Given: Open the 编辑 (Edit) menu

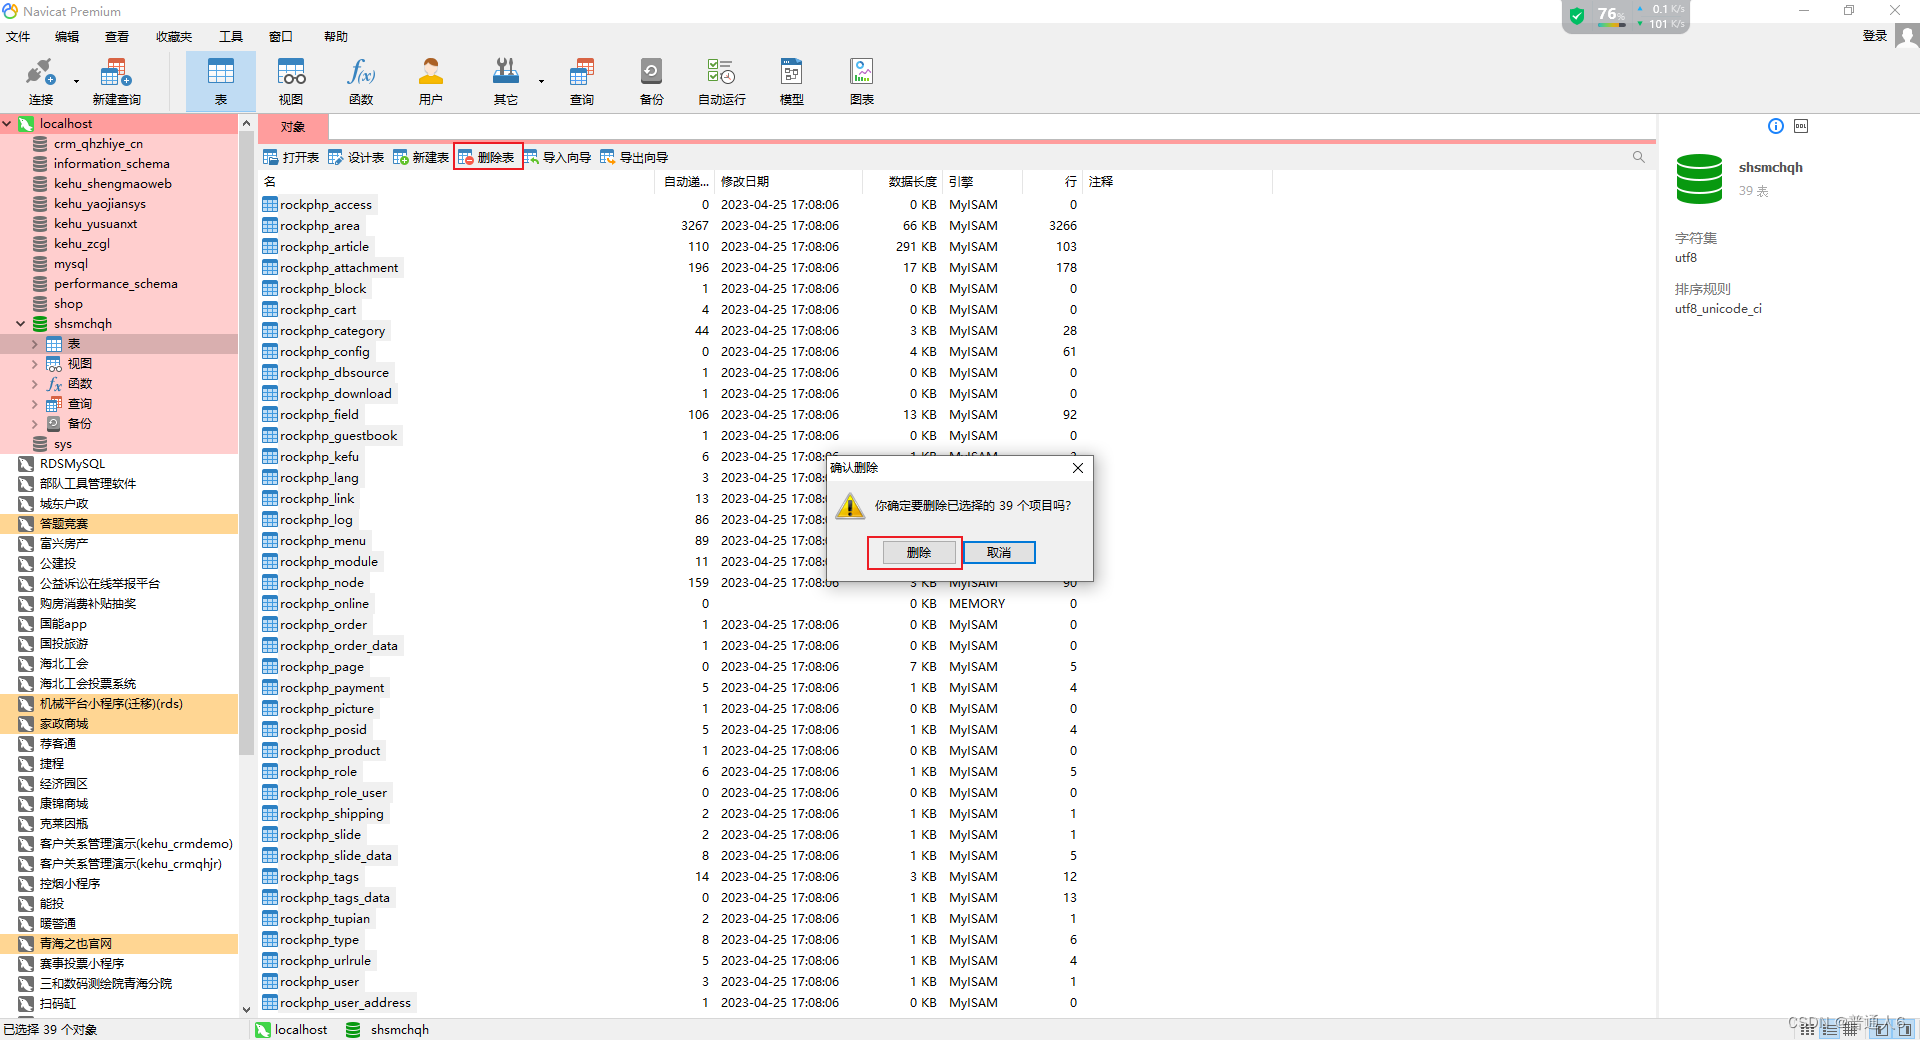Looking at the screenshot, I should 67,36.
